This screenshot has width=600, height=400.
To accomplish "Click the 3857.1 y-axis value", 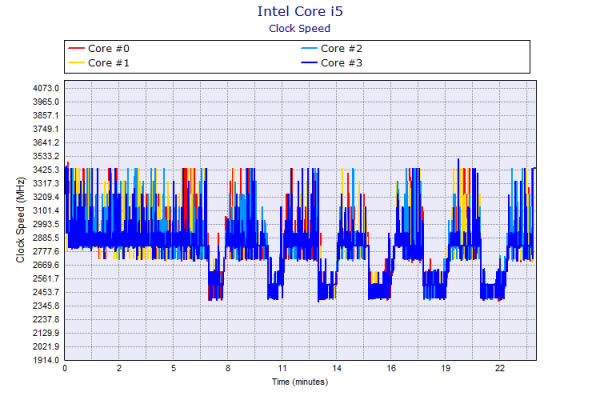I will click(46, 116).
